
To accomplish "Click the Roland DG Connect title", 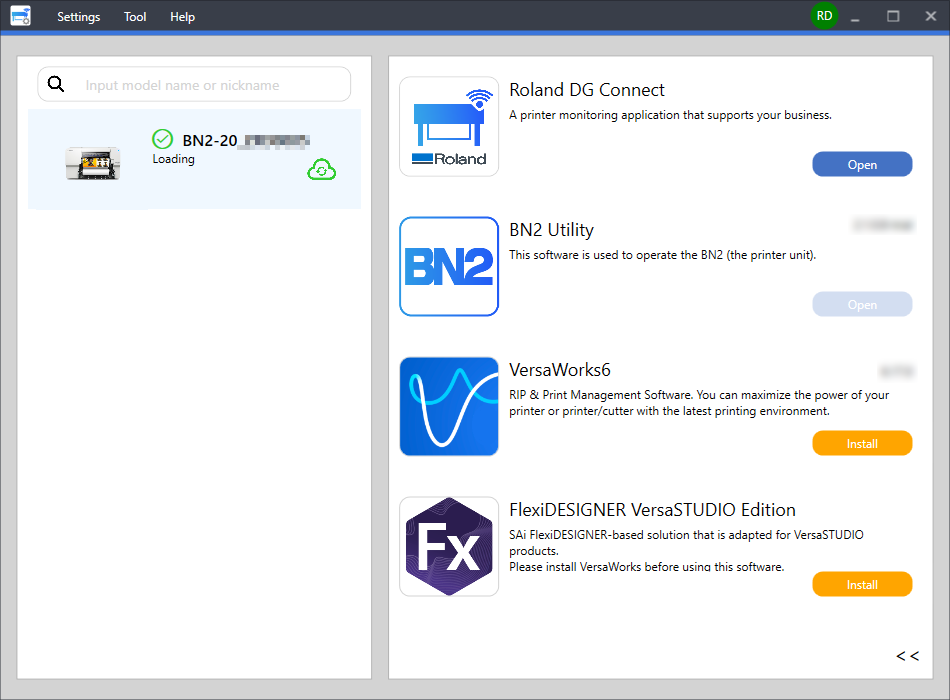I will click(586, 90).
